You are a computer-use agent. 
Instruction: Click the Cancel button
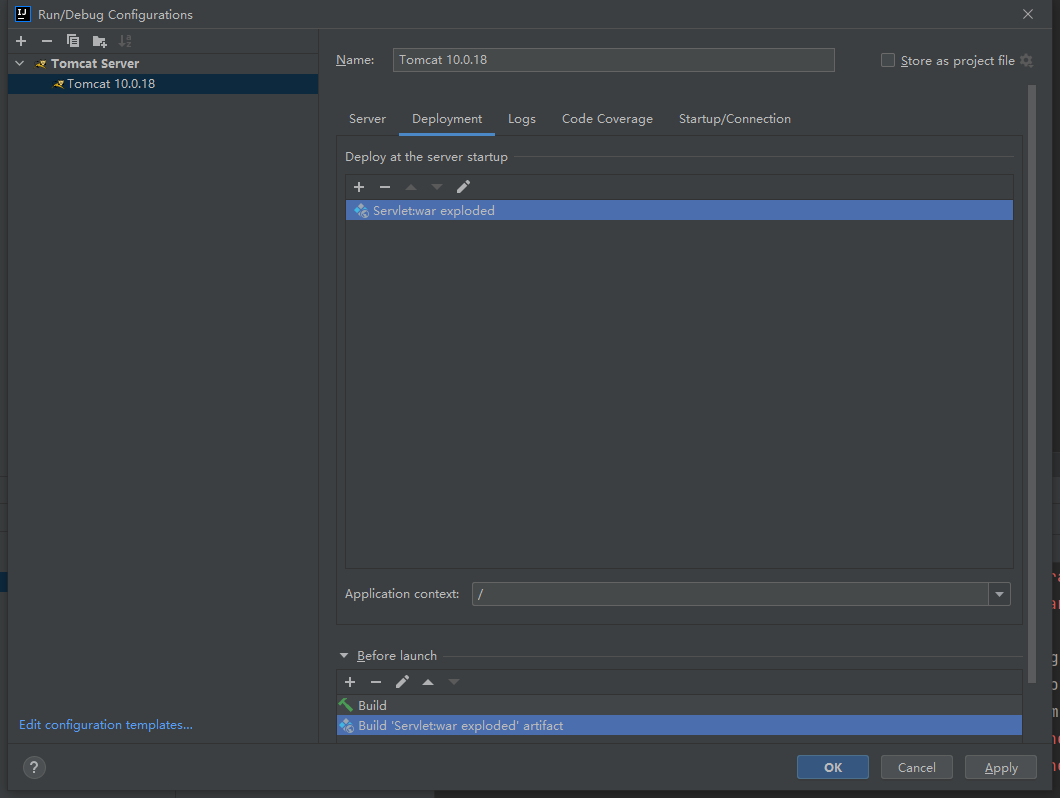(916, 767)
